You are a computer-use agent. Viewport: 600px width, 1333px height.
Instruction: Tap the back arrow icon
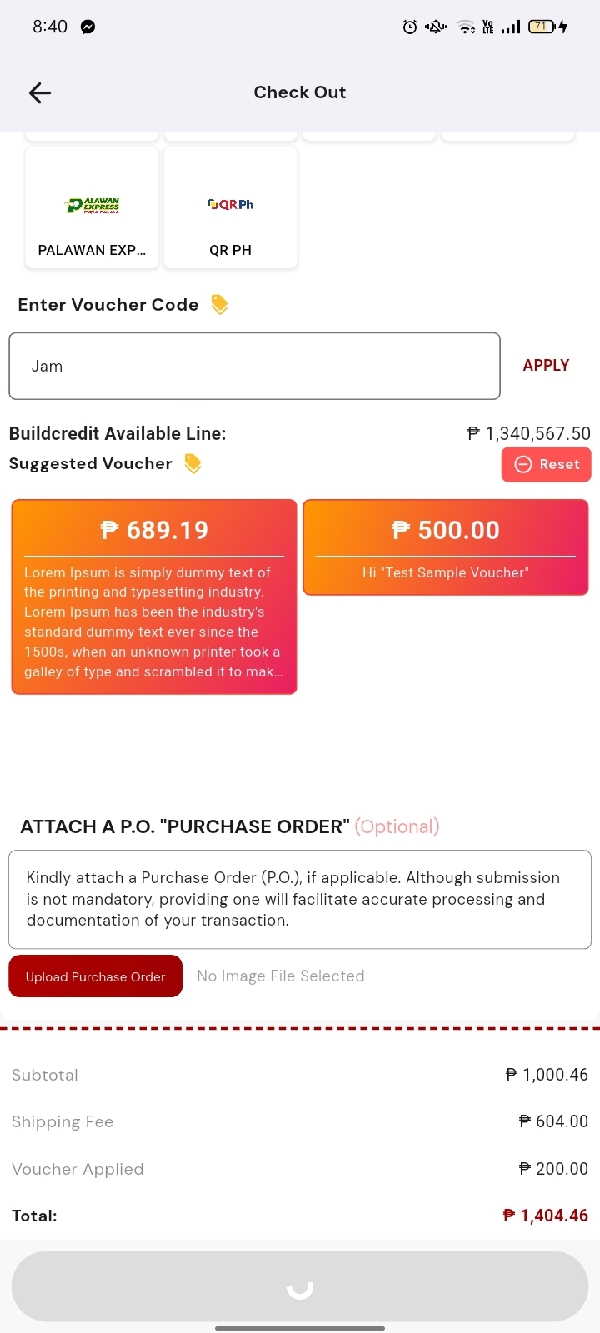click(x=40, y=93)
